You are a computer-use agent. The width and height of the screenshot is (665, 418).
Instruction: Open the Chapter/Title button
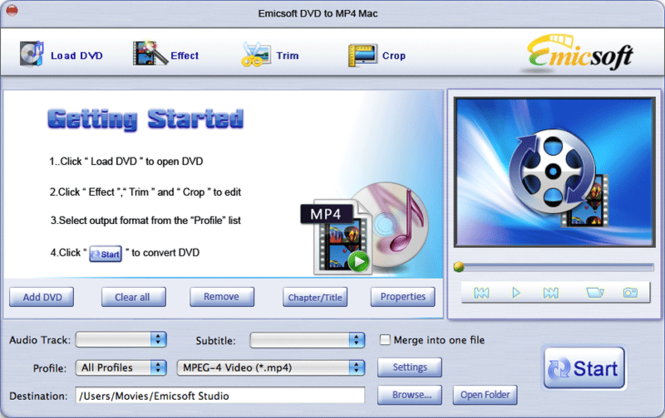coord(315,297)
